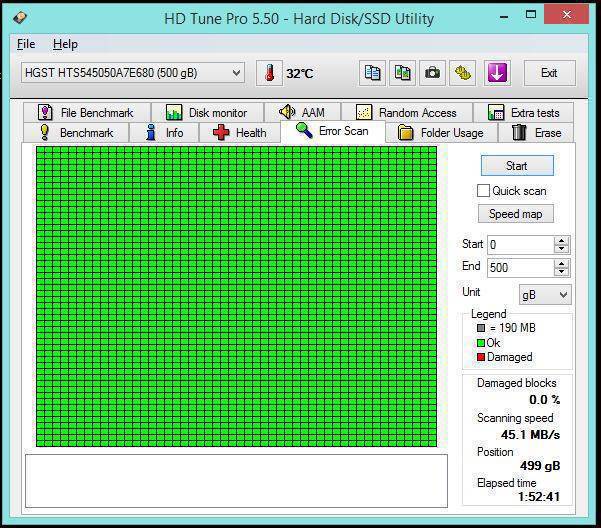Screen dimensions: 601x528
Task: Click the Speed map button
Action: tap(516, 214)
